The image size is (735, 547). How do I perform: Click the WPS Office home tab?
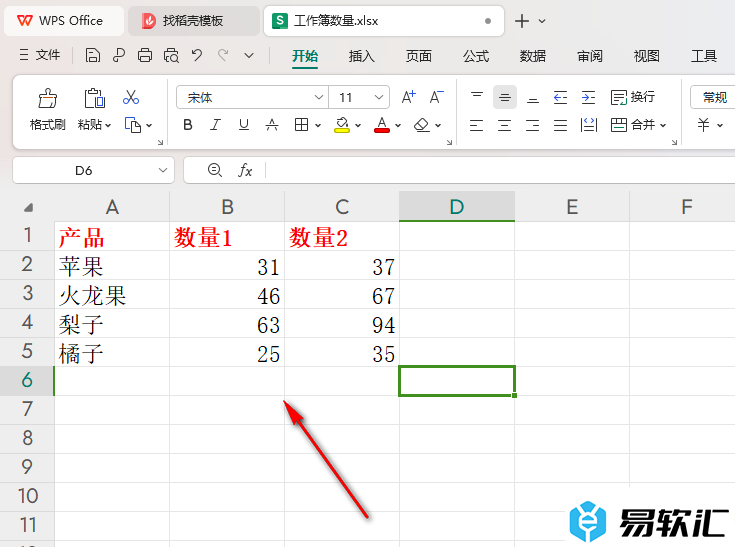64,21
